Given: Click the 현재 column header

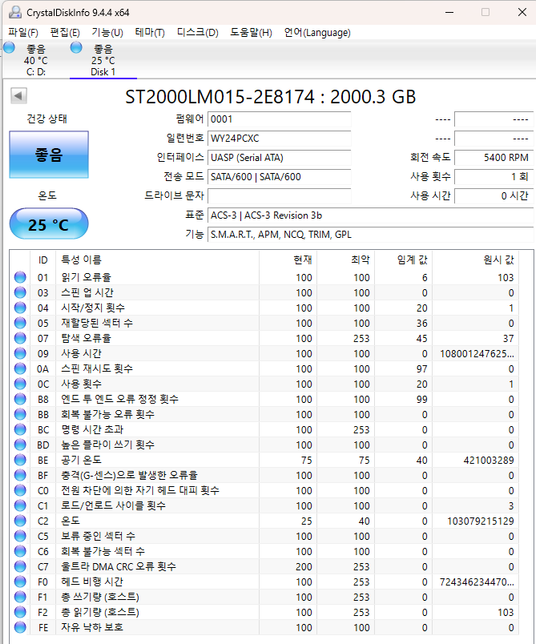Looking at the screenshot, I should 288,260.
